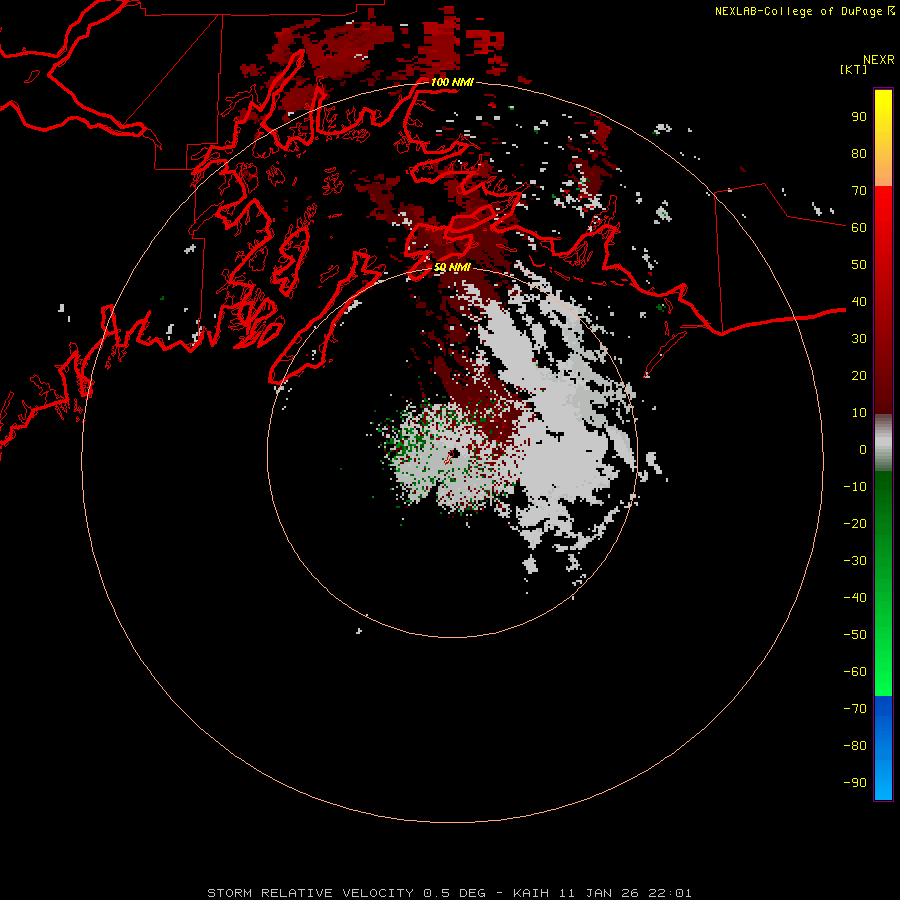Image resolution: width=900 pixels, height=900 pixels.
Task: Click the -10 value on velocity scale
Action: (855, 487)
